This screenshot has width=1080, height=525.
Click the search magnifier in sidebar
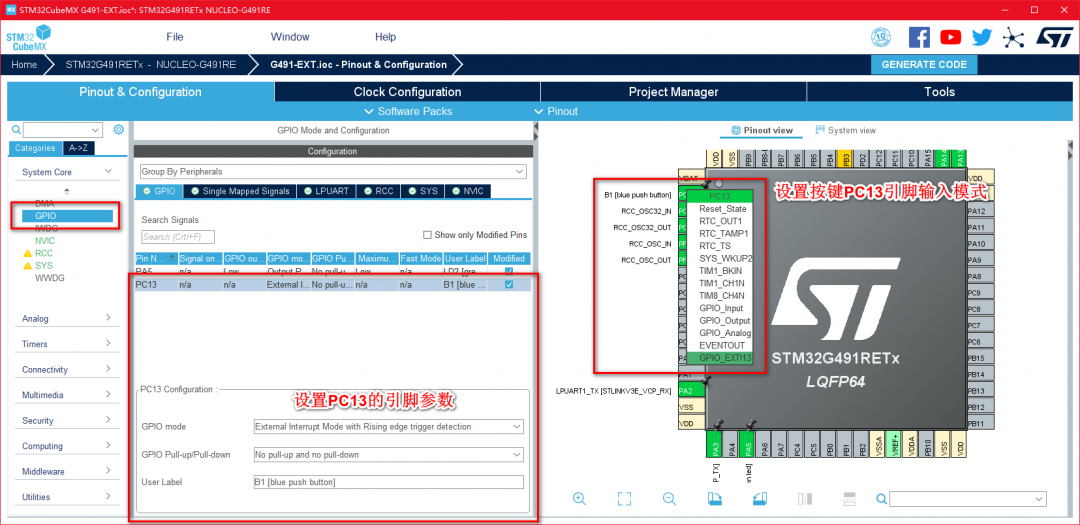[16, 130]
